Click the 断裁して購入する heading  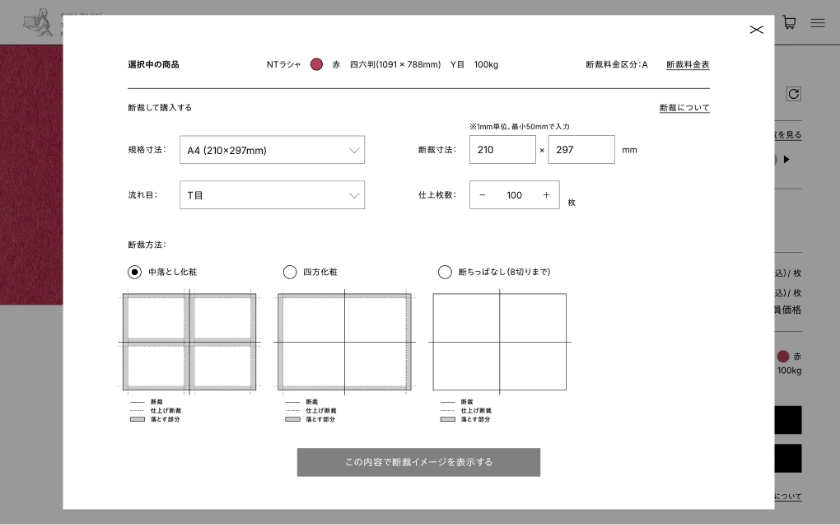(160, 108)
